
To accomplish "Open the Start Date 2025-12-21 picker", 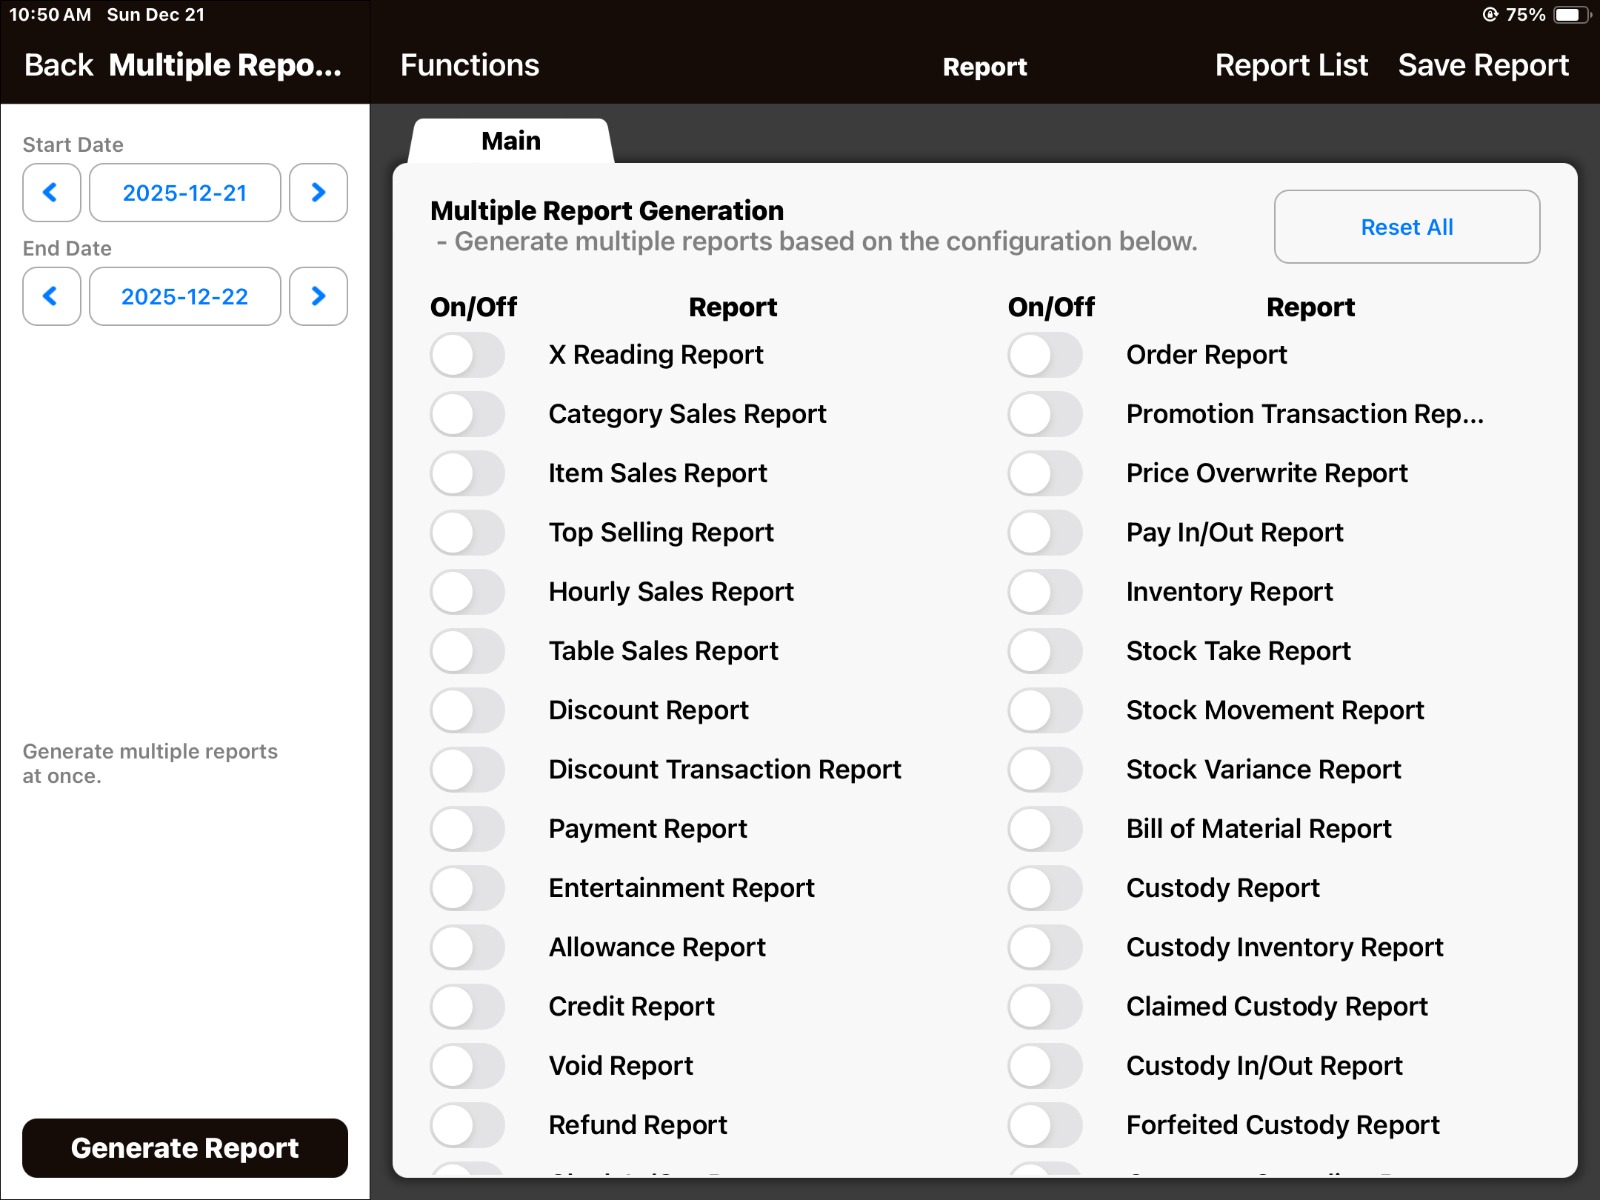I will [184, 193].
